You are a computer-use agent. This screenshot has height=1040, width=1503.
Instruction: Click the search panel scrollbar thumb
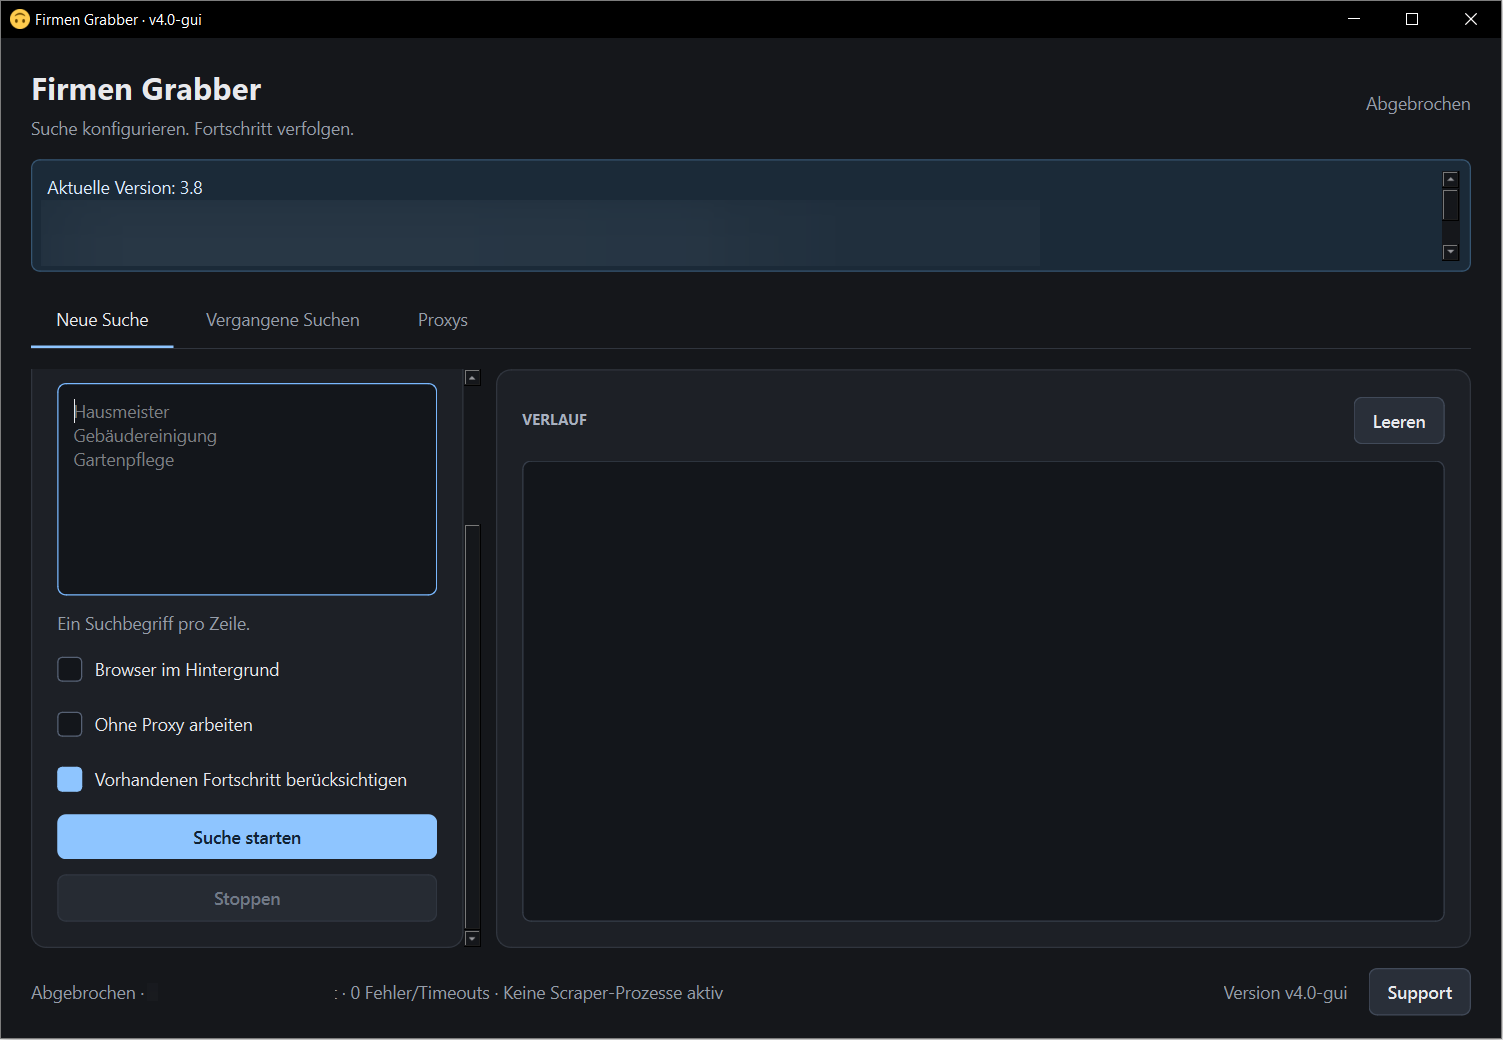click(473, 727)
